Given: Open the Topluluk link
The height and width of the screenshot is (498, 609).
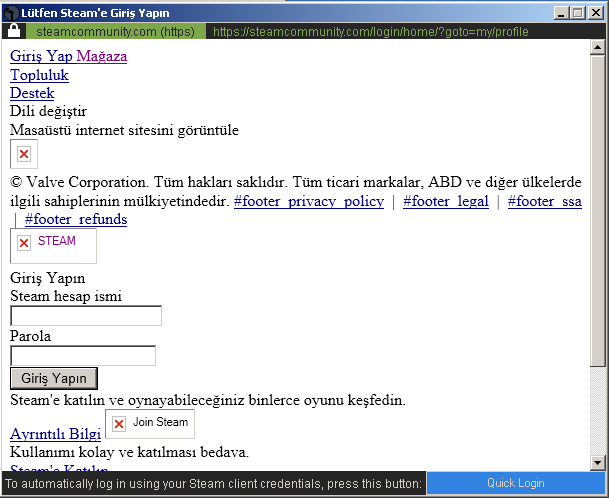Looking at the screenshot, I should click(39, 75).
